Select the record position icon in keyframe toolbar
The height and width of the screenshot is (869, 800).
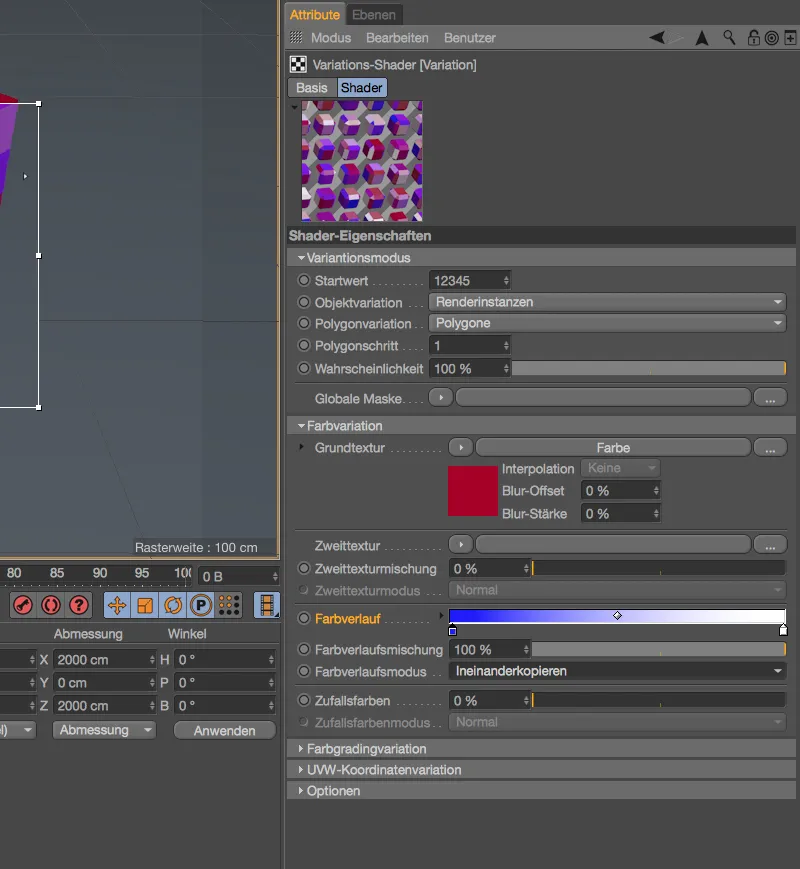(118, 605)
